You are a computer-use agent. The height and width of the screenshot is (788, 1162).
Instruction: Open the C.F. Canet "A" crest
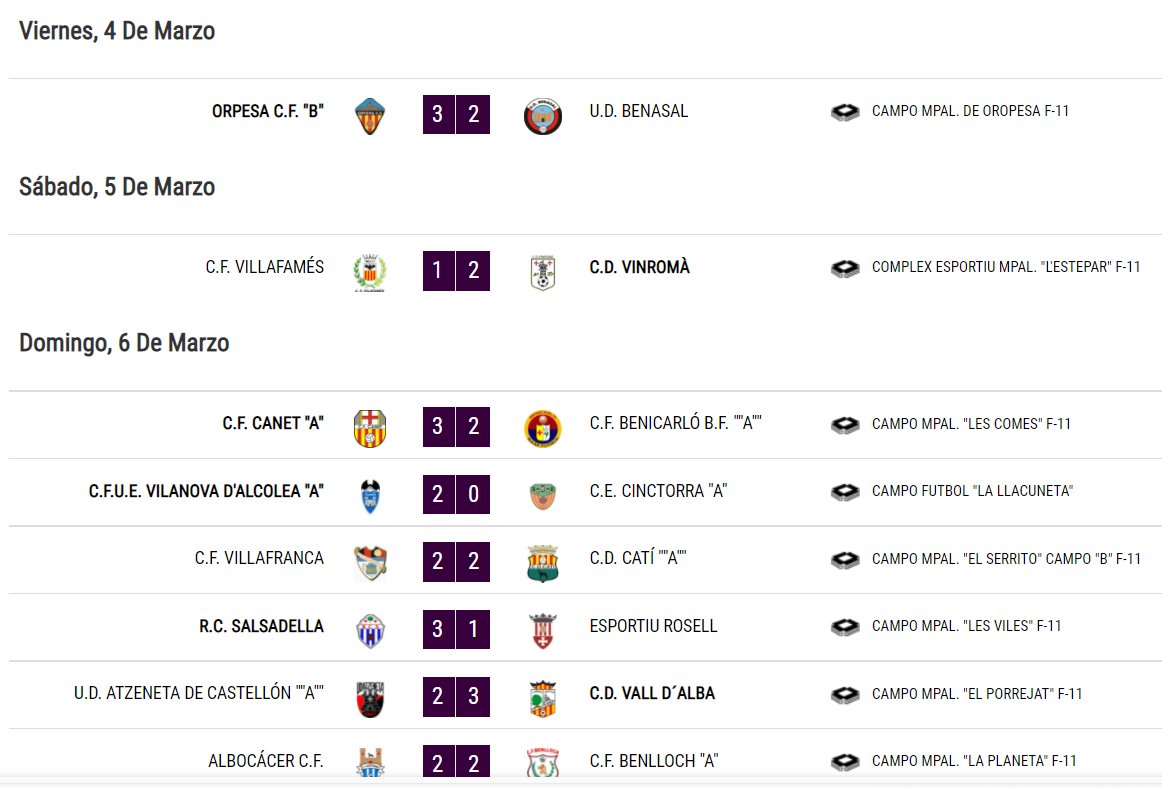pyautogui.click(x=370, y=428)
